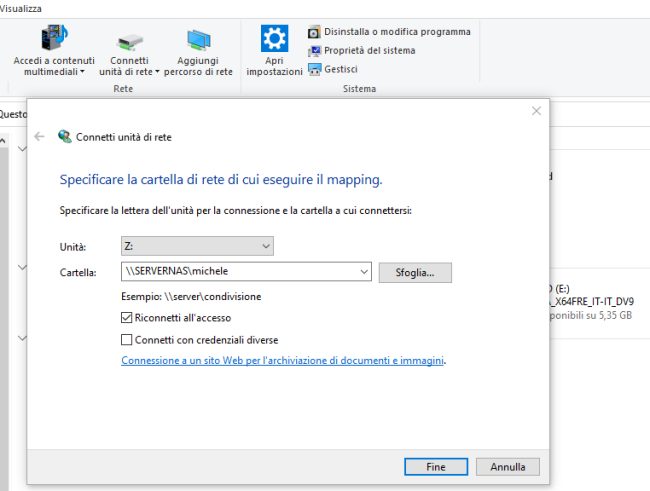The height and width of the screenshot is (491, 650).
Task: Toggle Riconnetti all'accesso checkbox
Action: coord(126,318)
